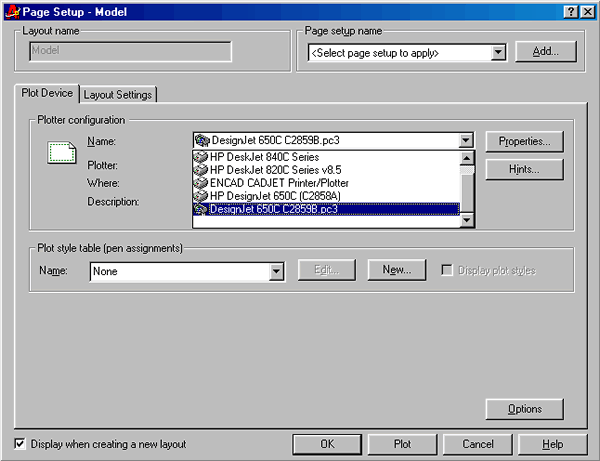Click the Properties... button

point(524,142)
